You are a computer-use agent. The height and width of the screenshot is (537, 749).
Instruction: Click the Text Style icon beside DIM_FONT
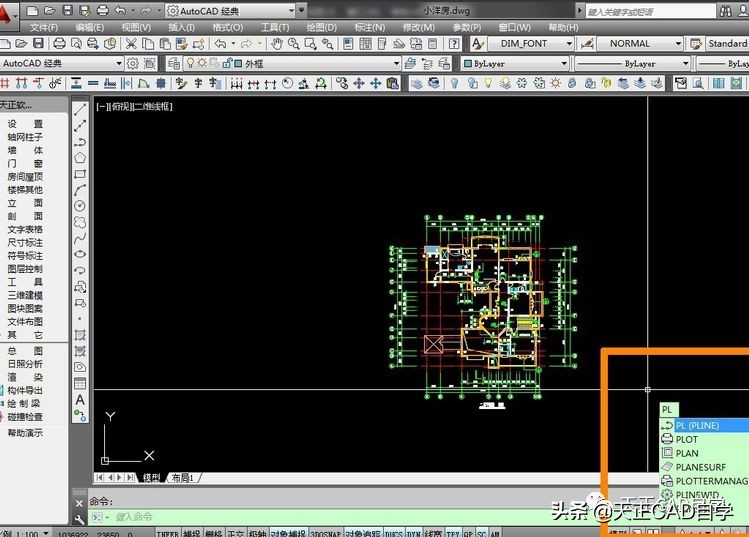coord(477,44)
